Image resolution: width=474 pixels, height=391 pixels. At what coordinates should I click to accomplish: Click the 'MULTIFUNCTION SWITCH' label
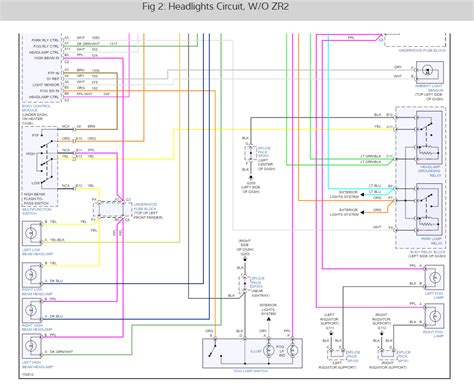[x=36, y=211]
